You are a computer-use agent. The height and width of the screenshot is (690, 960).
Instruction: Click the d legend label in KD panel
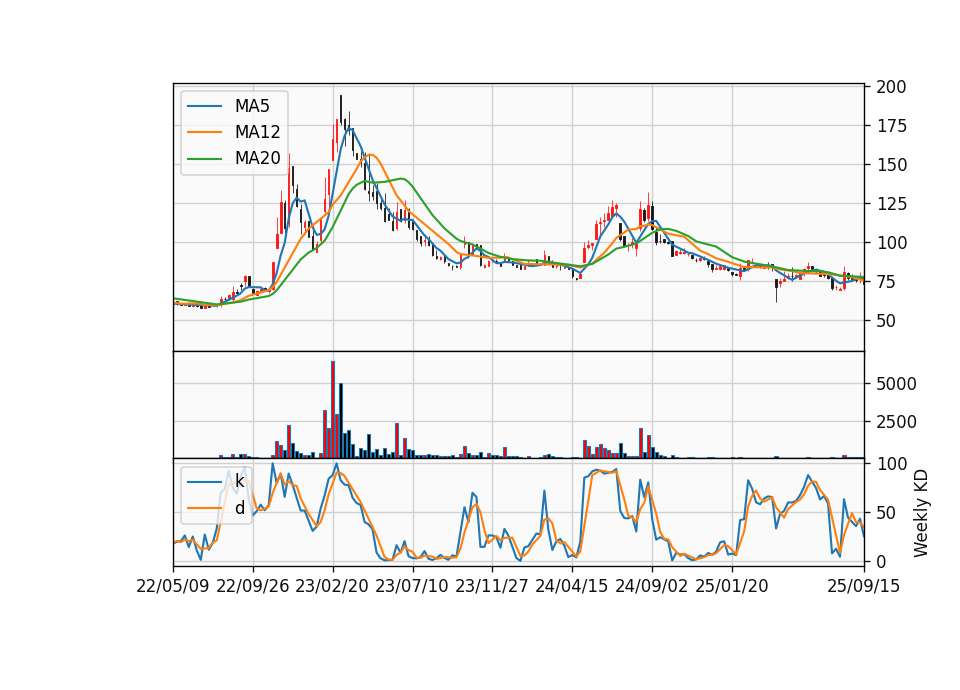(x=239, y=508)
